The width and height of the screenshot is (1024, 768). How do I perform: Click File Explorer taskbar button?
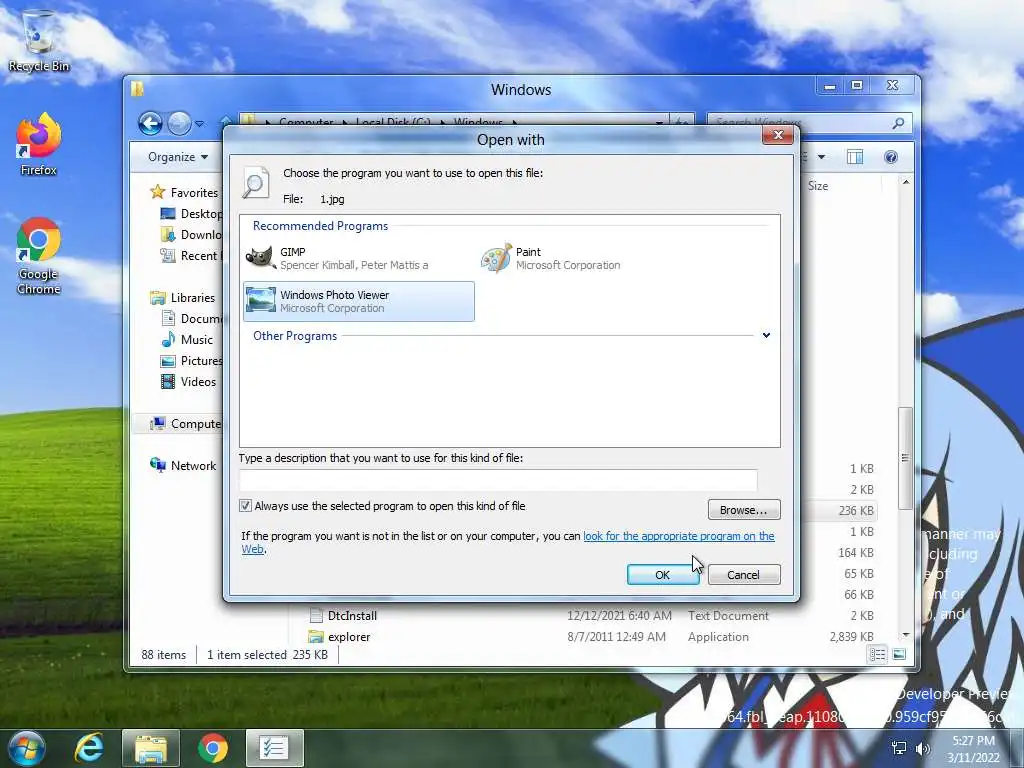click(x=151, y=748)
